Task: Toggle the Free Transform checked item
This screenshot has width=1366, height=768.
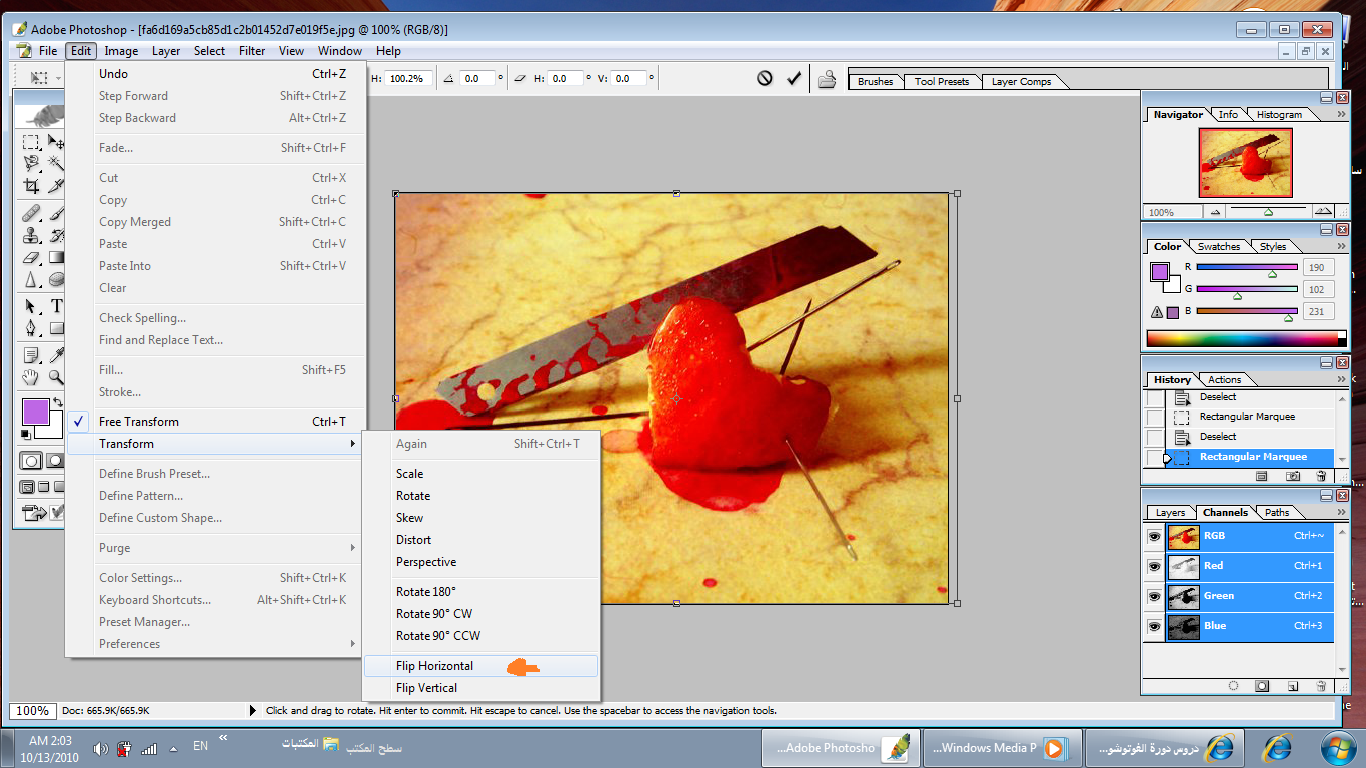Action: [139, 422]
